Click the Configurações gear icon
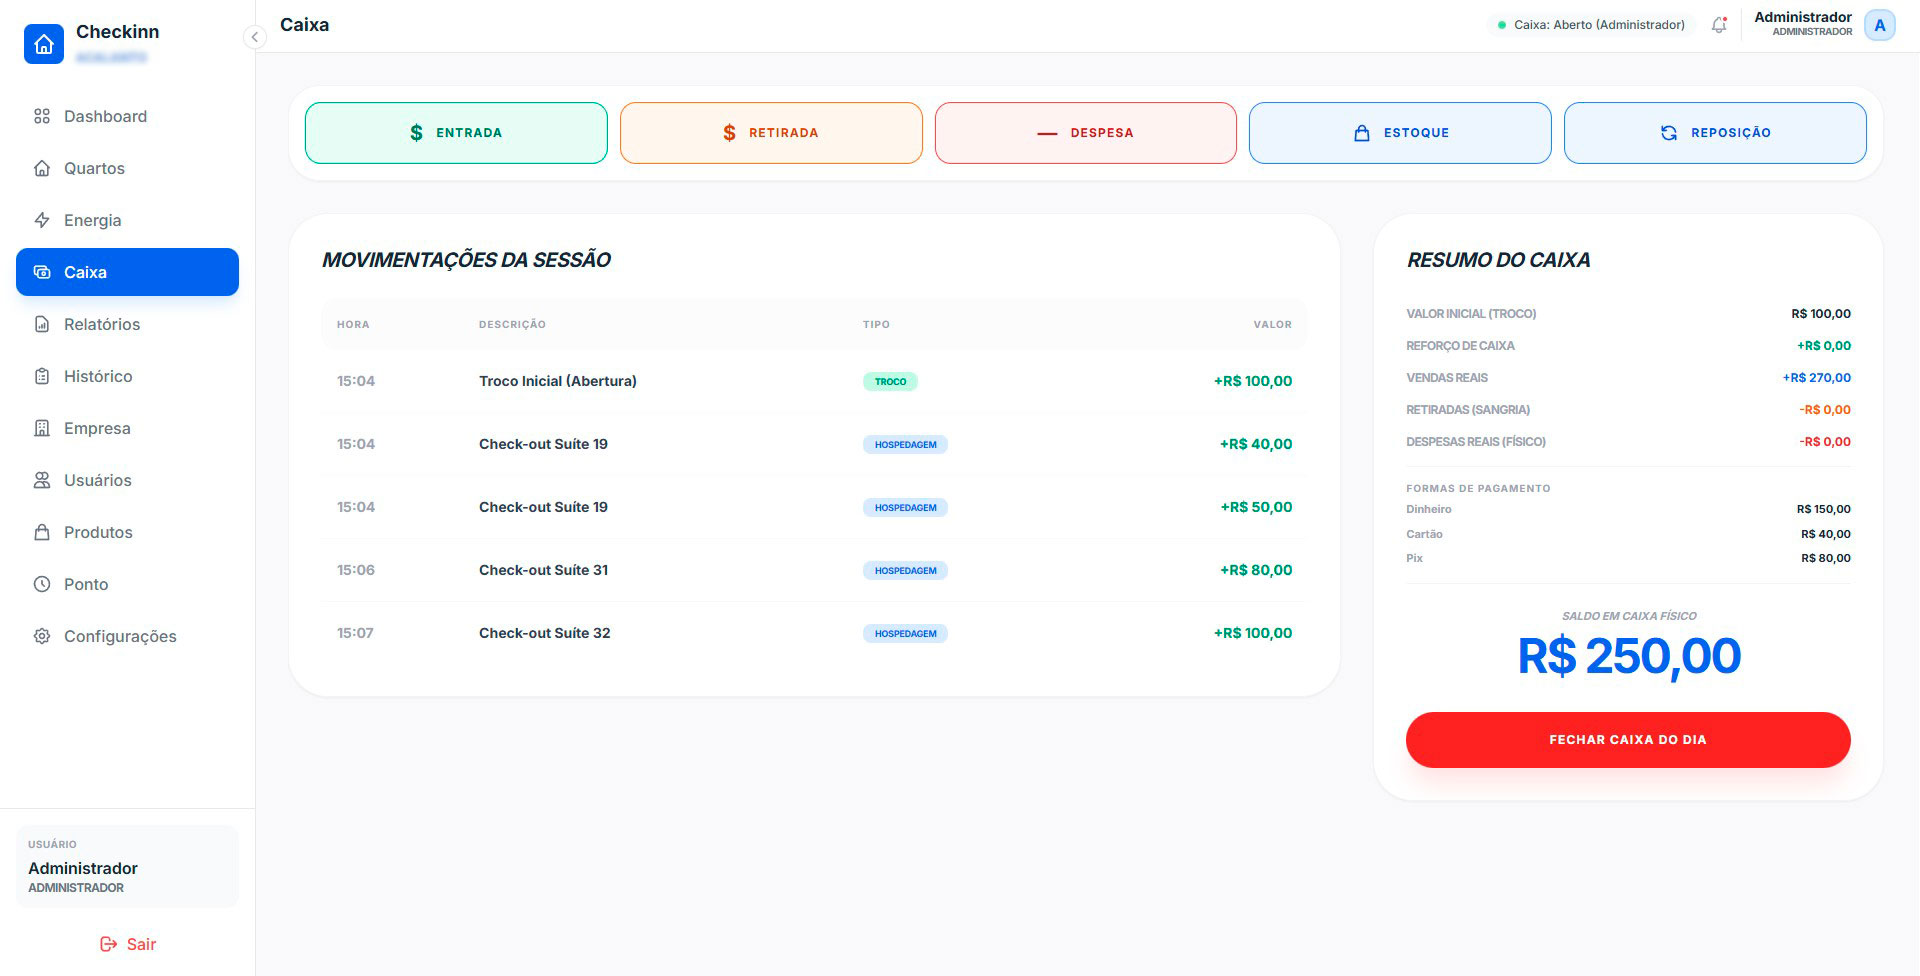The width and height of the screenshot is (1920, 976). (42, 636)
